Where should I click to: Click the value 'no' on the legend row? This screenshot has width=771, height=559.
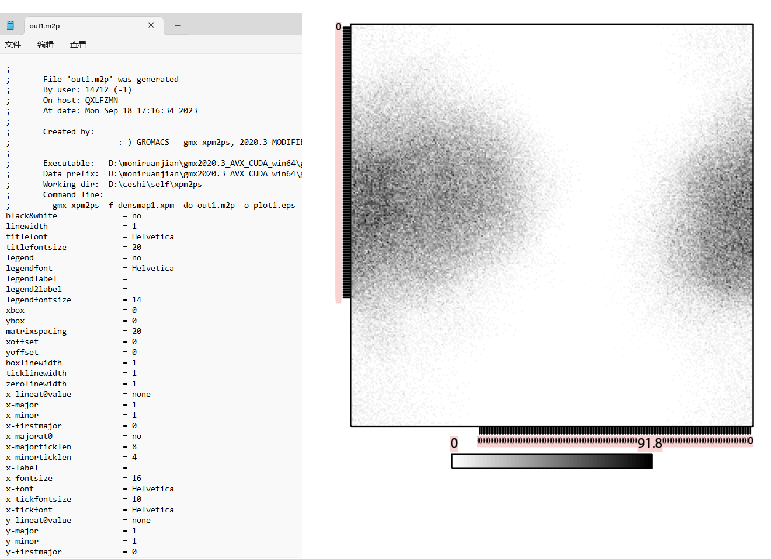(x=137, y=258)
